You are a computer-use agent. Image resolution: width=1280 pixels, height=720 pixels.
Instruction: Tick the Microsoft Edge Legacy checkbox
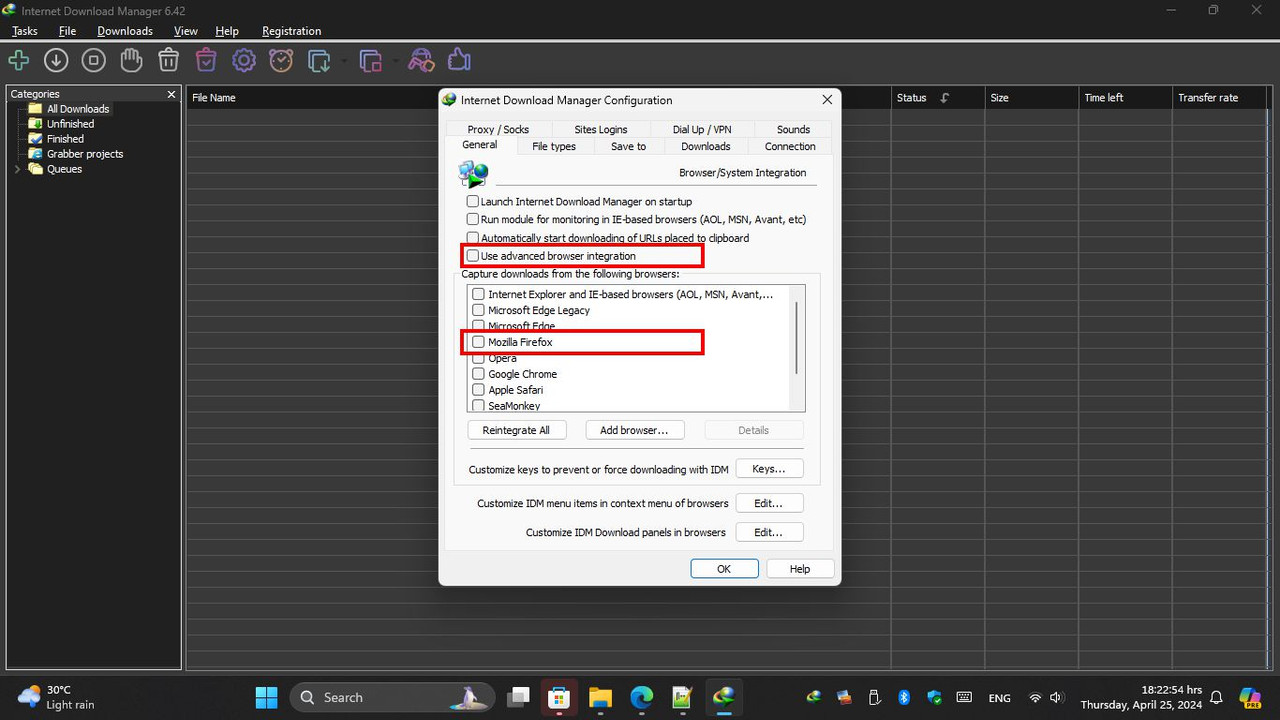(x=479, y=310)
